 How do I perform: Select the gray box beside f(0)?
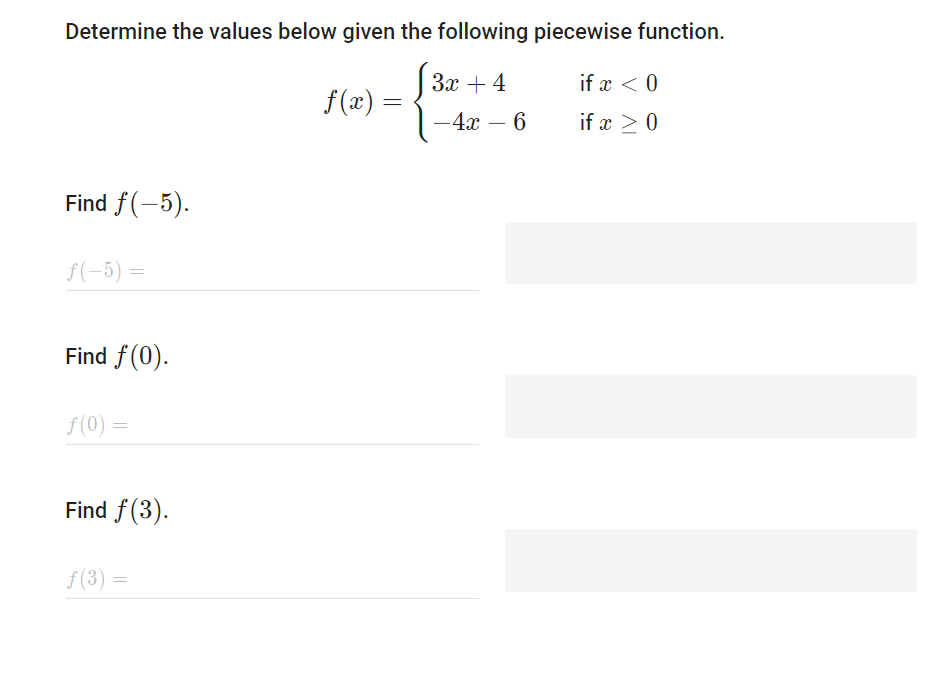point(710,406)
